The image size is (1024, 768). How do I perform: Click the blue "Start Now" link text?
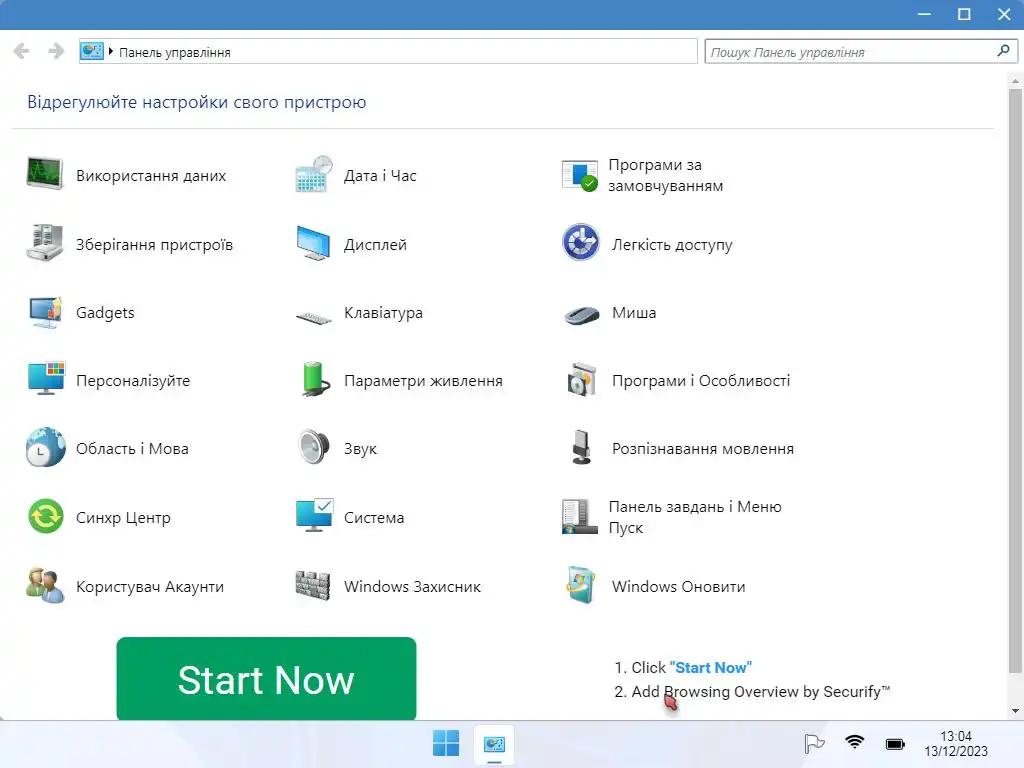click(x=711, y=667)
